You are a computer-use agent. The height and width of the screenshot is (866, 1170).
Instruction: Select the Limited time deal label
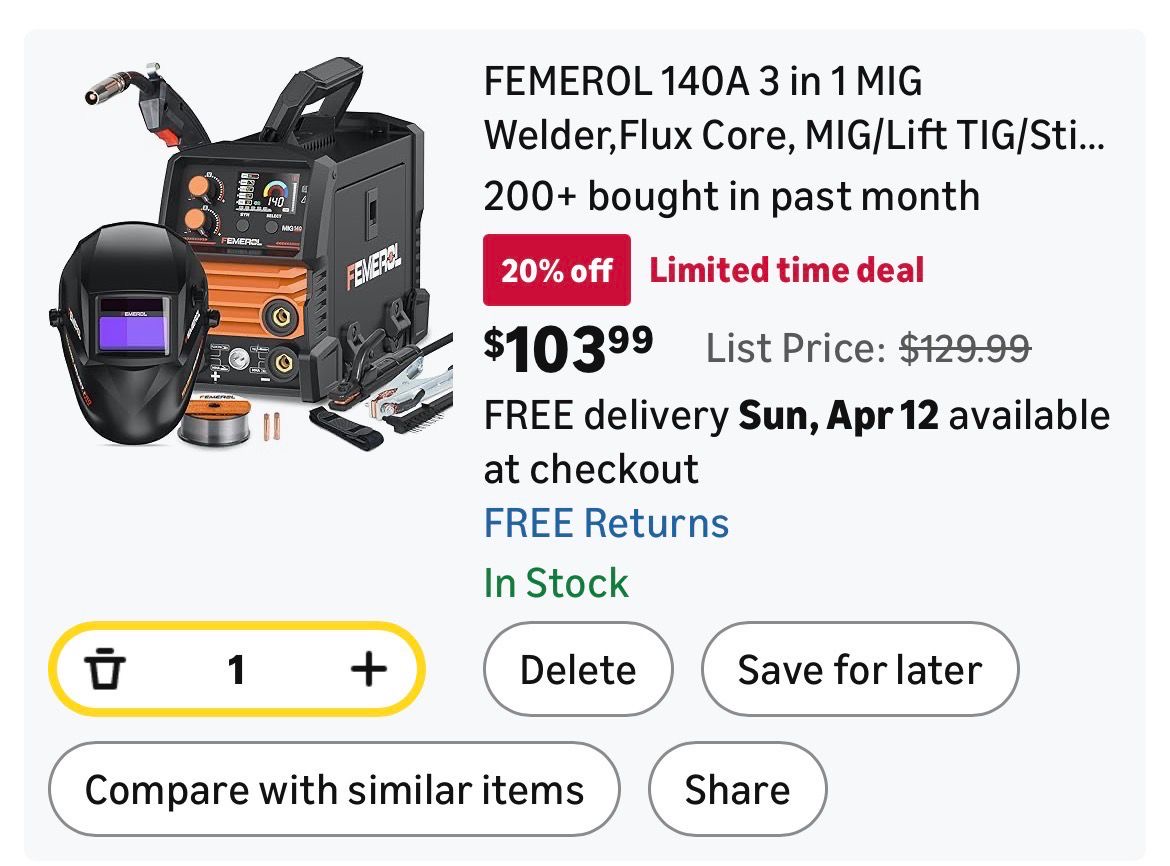(x=787, y=270)
